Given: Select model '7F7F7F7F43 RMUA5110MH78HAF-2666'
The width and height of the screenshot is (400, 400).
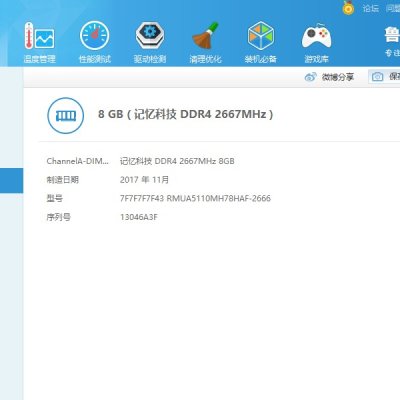Looking at the screenshot, I should pos(195,198).
